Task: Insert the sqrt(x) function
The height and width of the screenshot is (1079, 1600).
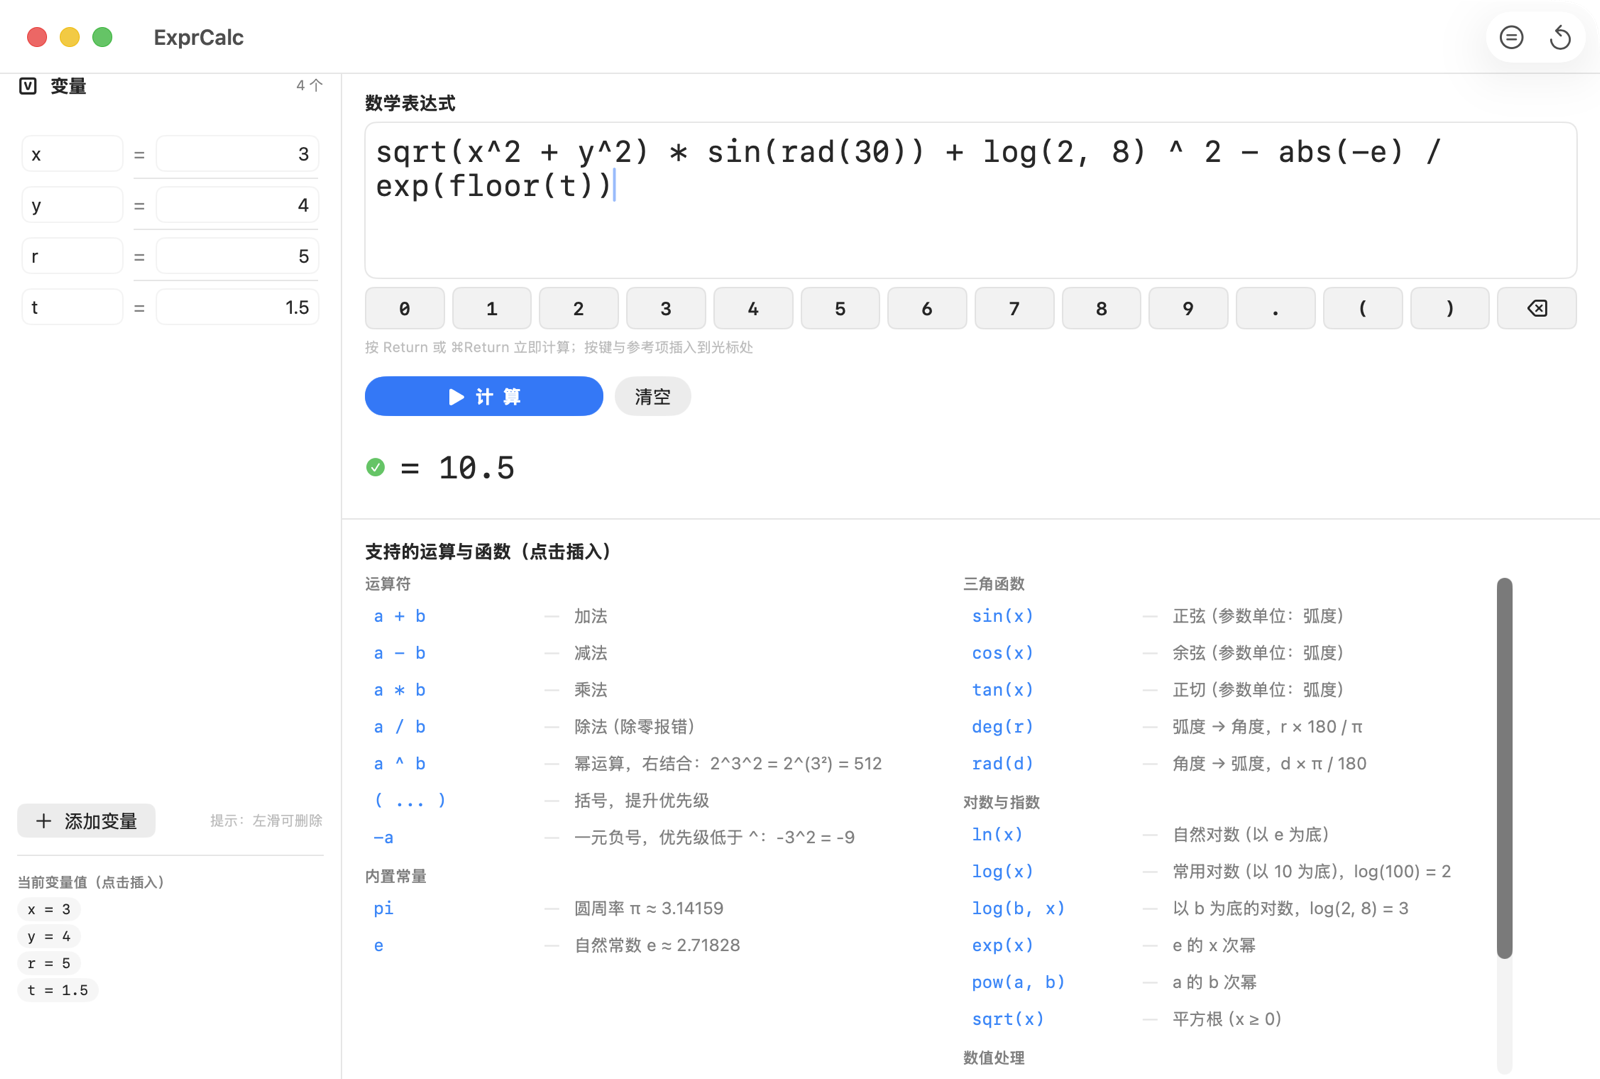Action: [1007, 1019]
